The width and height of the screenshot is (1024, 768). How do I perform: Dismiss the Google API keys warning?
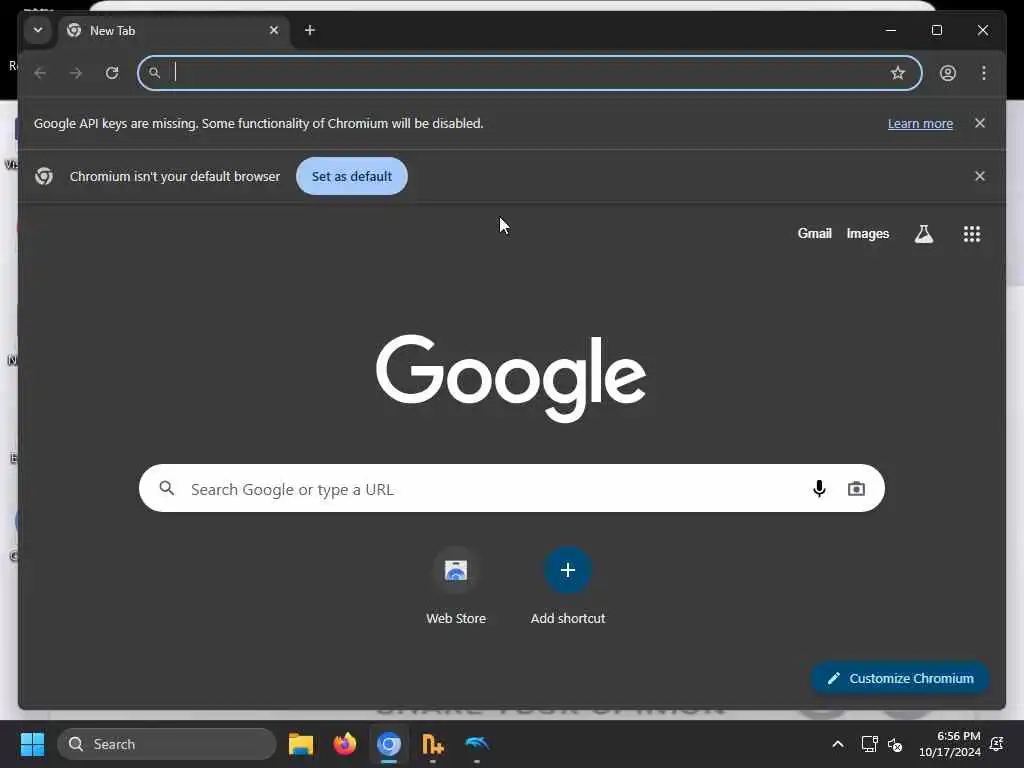point(980,123)
